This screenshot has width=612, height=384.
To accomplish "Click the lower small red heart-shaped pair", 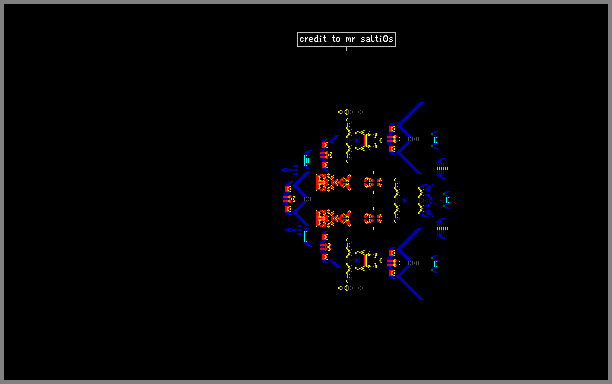I will click(373, 218).
